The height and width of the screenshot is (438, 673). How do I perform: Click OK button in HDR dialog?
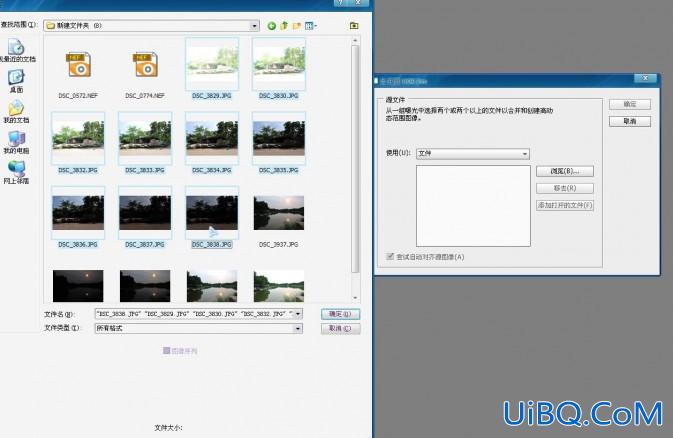pos(630,104)
